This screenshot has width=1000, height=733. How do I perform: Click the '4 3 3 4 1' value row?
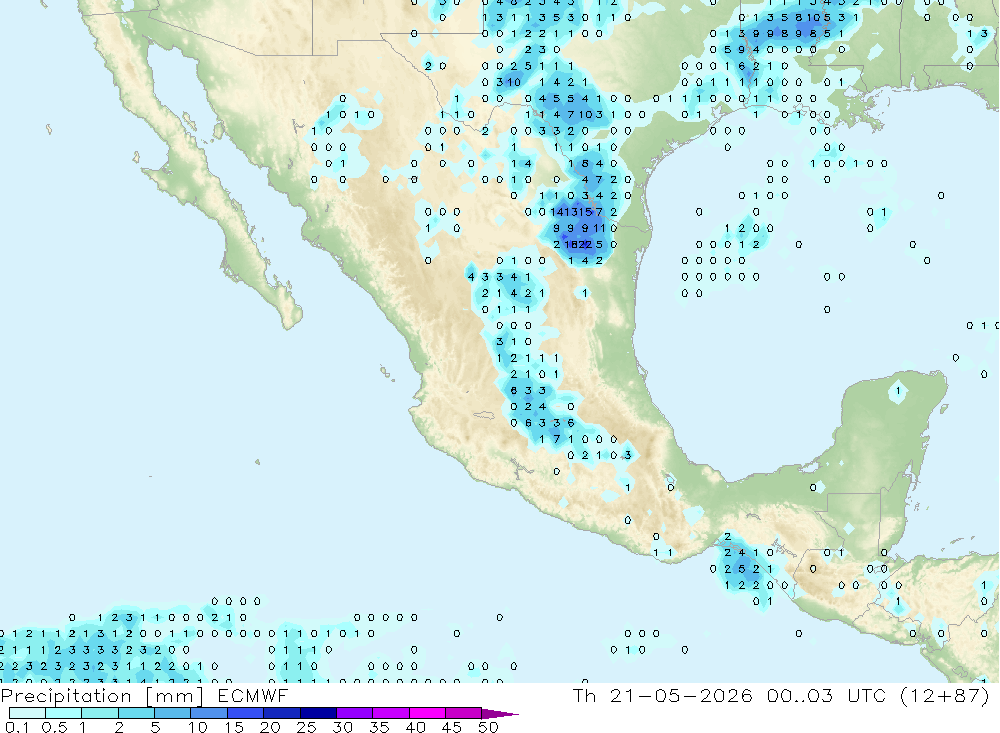pyautogui.click(x=499, y=277)
